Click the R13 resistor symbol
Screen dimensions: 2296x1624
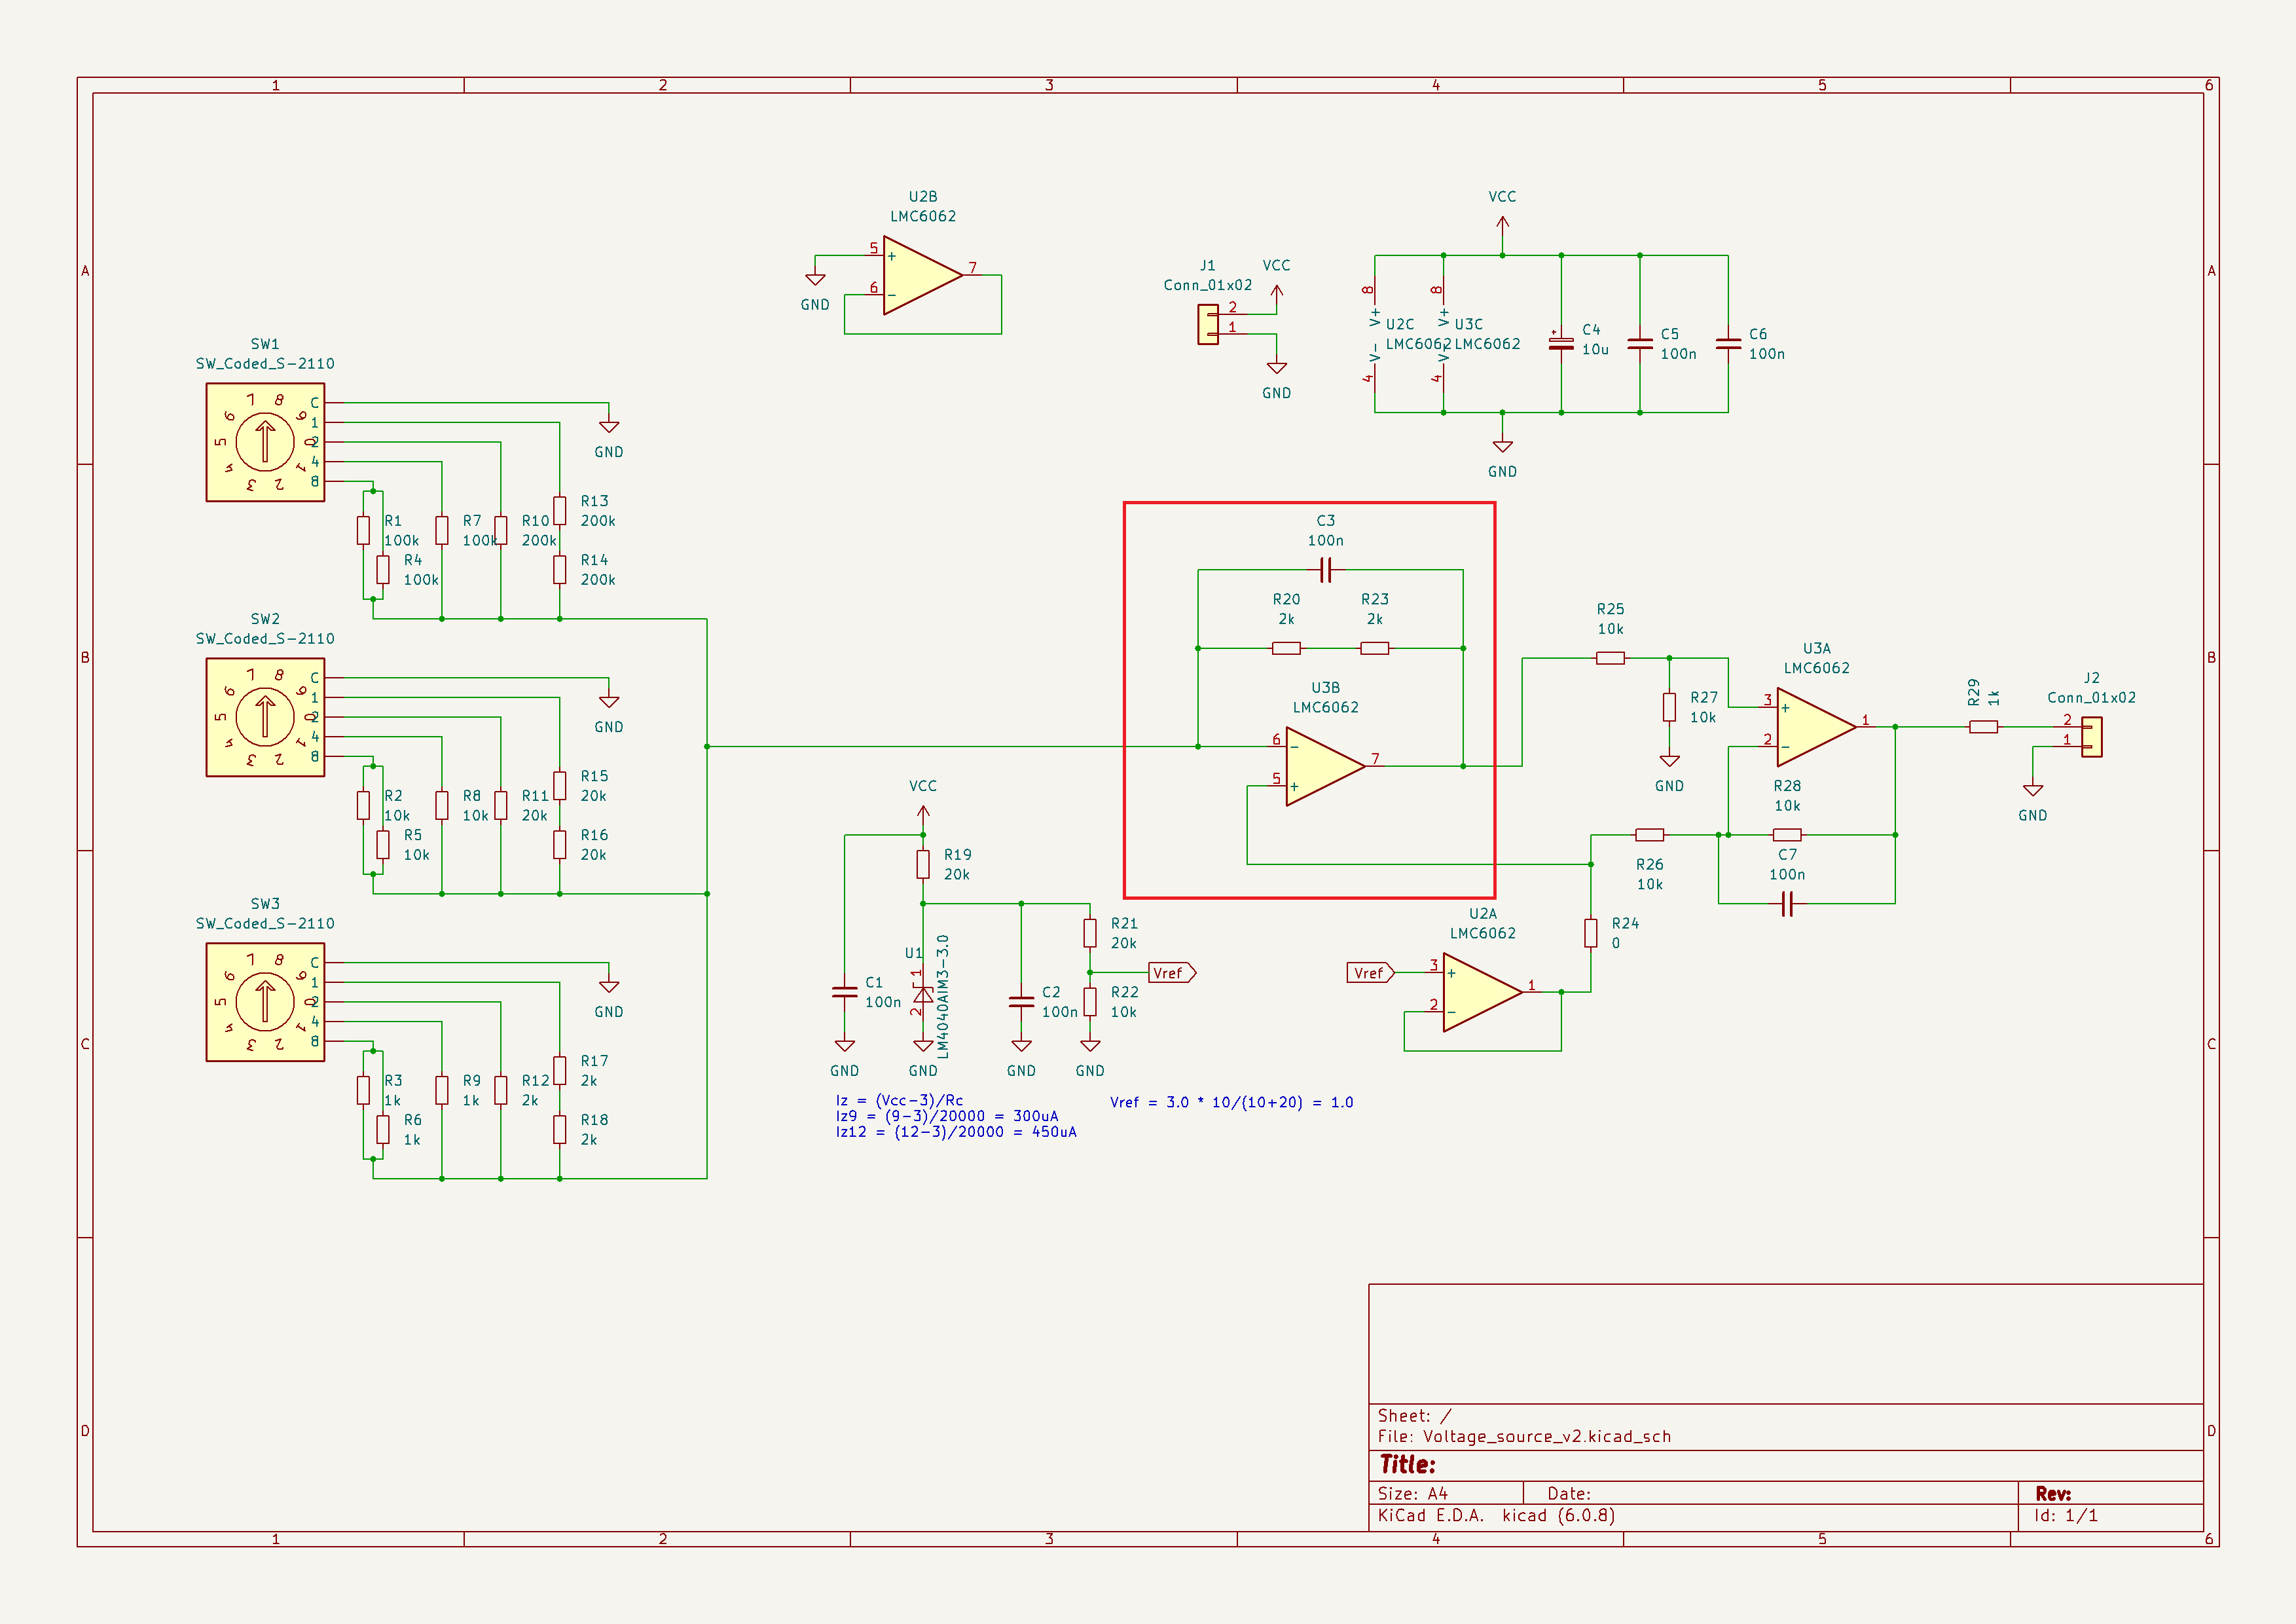point(560,511)
